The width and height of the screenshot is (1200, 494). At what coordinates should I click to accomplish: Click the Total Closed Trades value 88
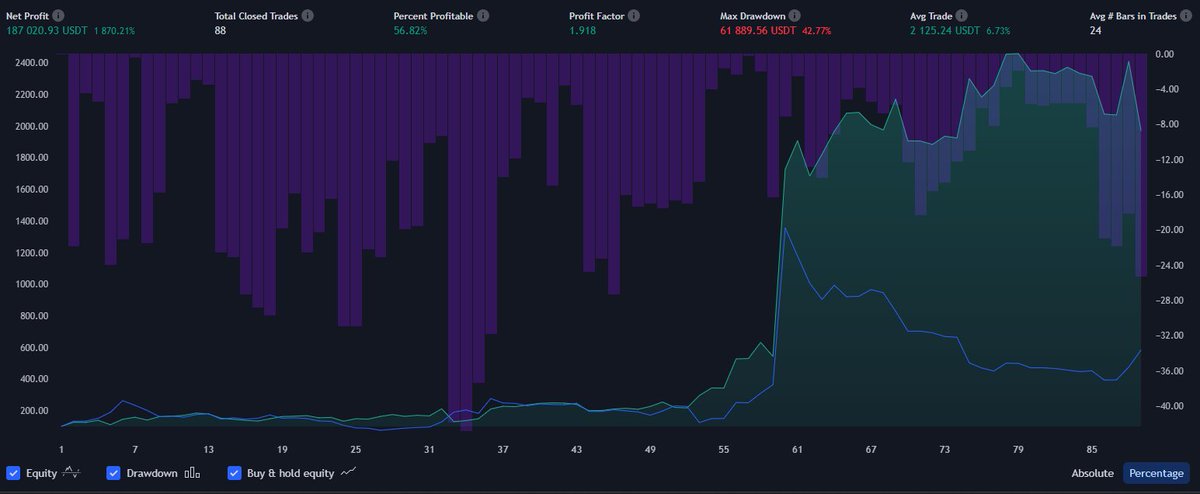click(221, 32)
